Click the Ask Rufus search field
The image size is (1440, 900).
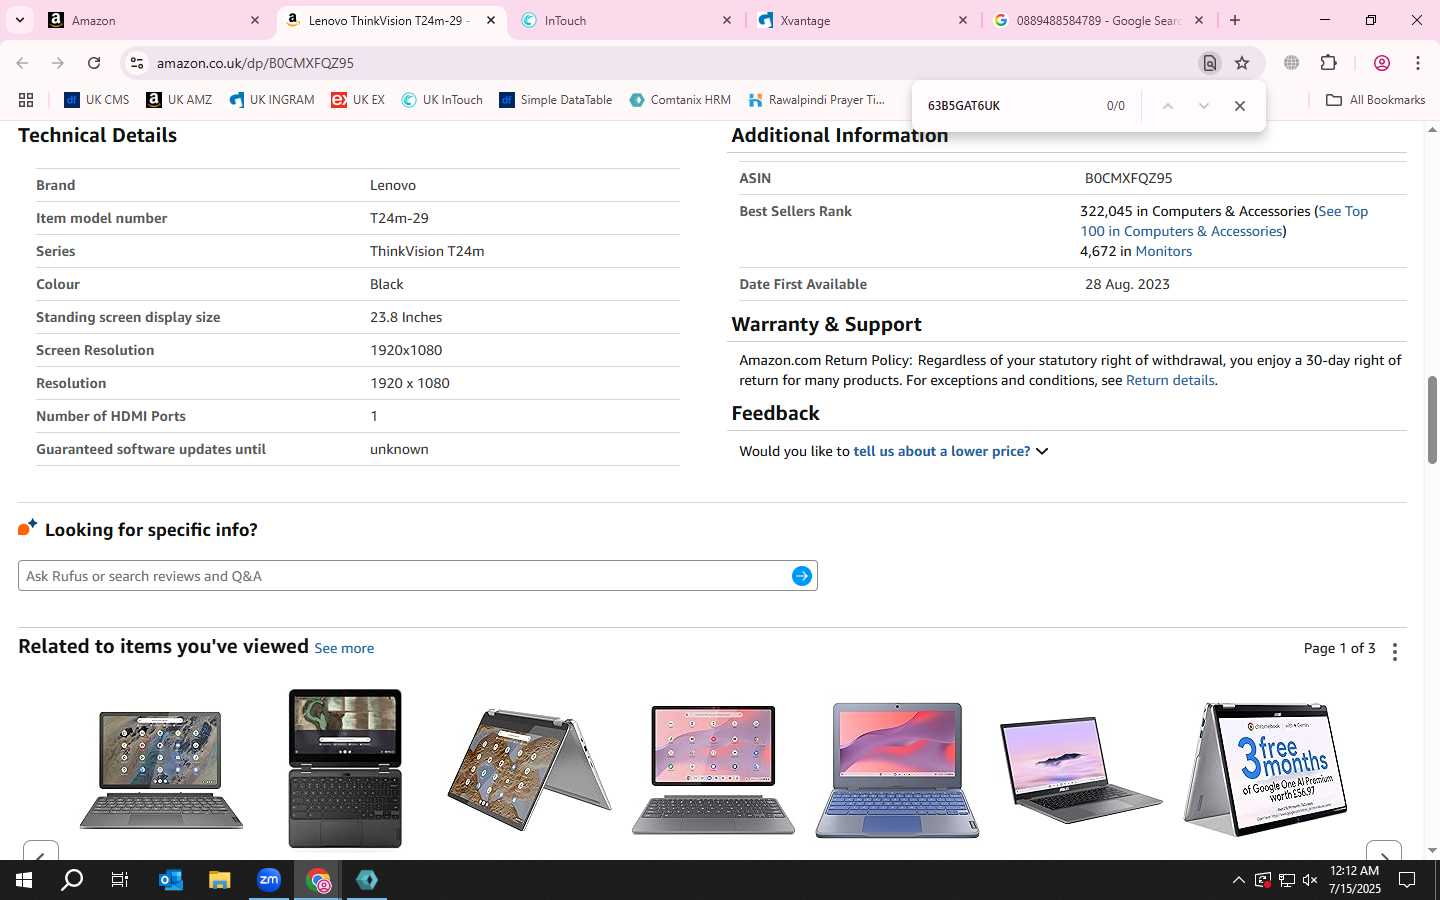point(405,576)
